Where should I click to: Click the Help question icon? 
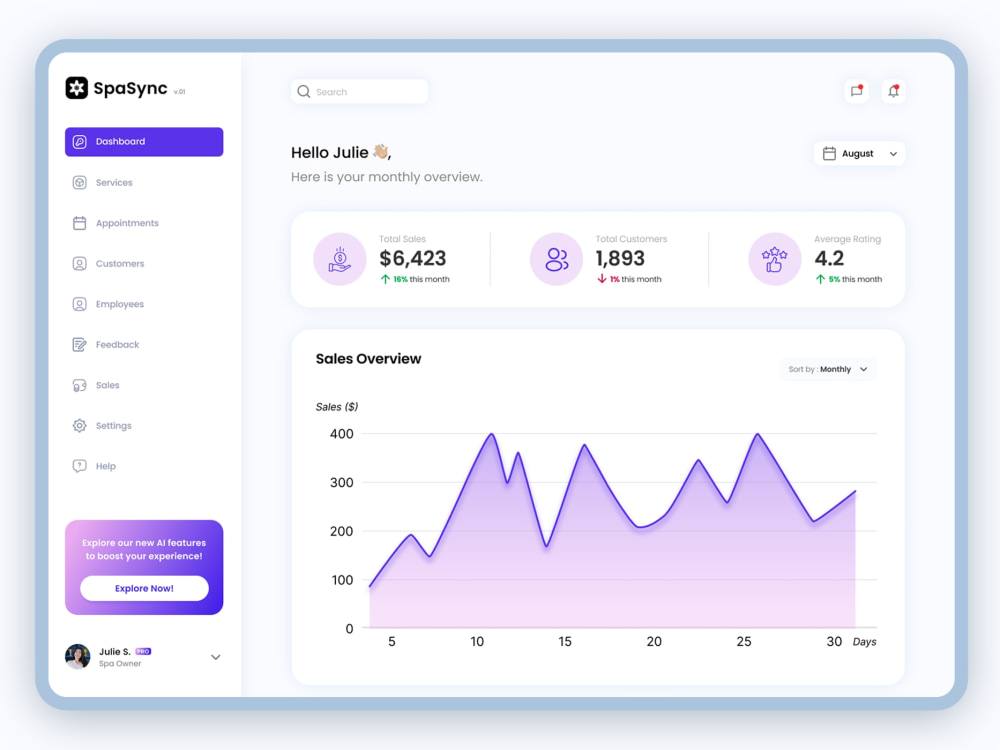tap(80, 466)
